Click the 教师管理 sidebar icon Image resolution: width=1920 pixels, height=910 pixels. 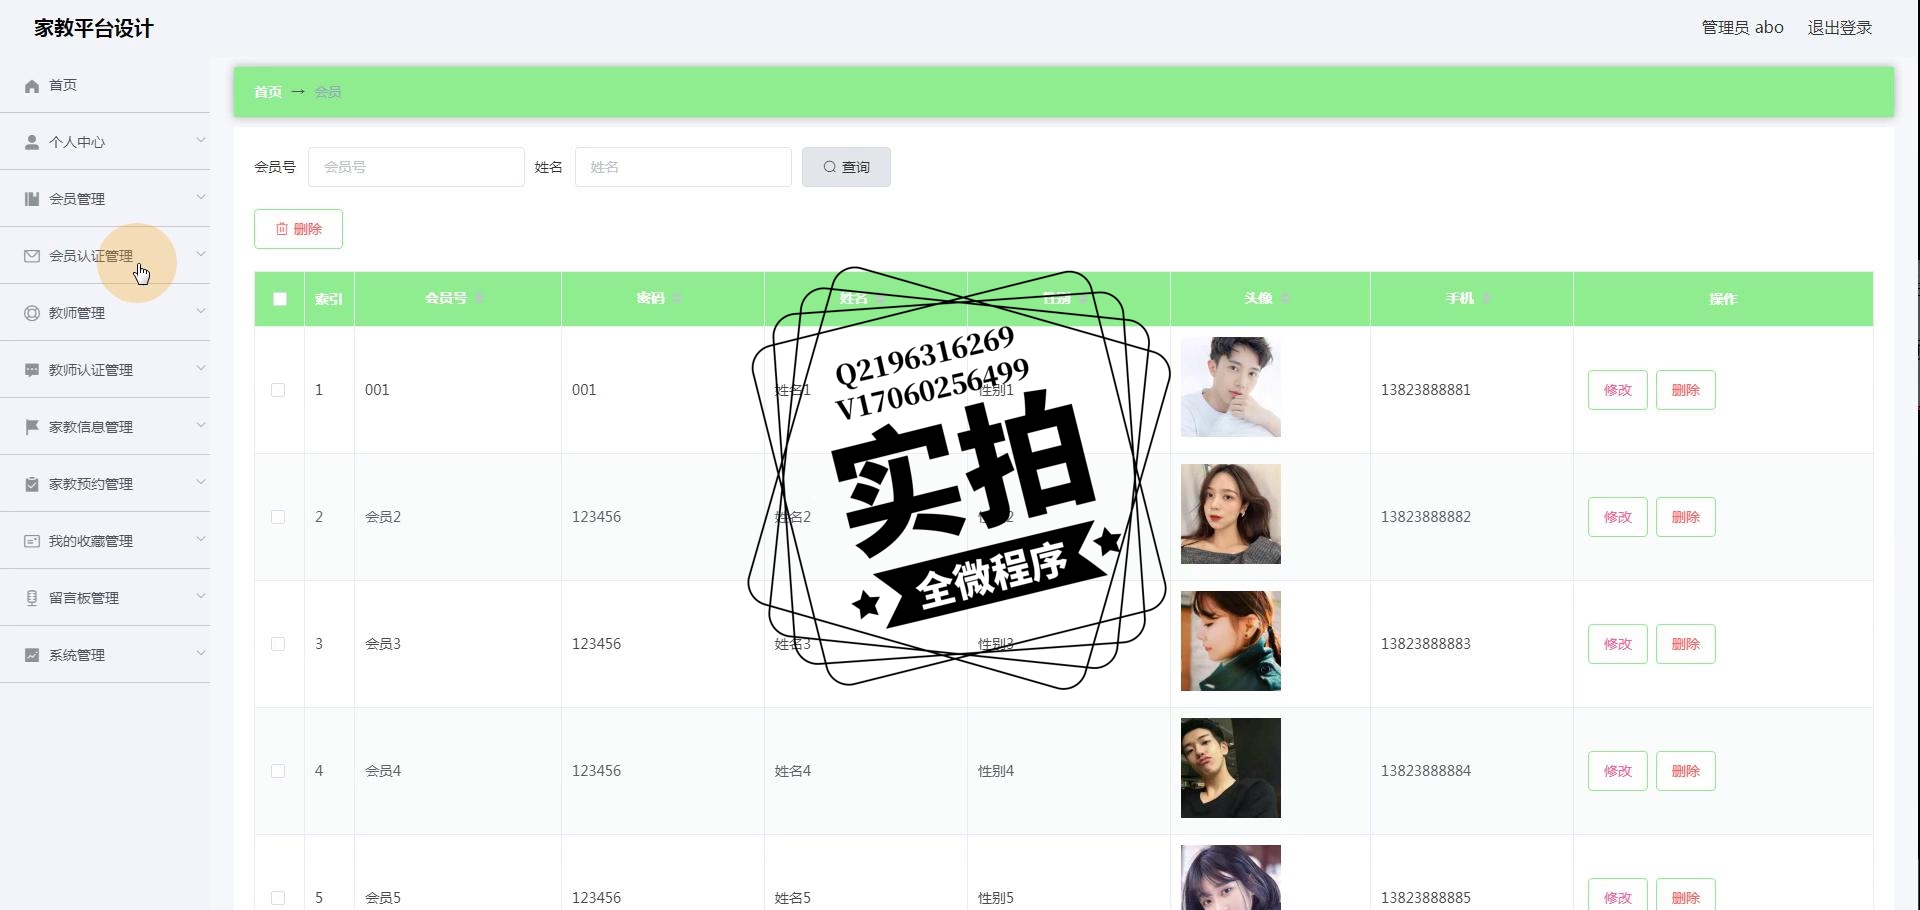point(32,314)
